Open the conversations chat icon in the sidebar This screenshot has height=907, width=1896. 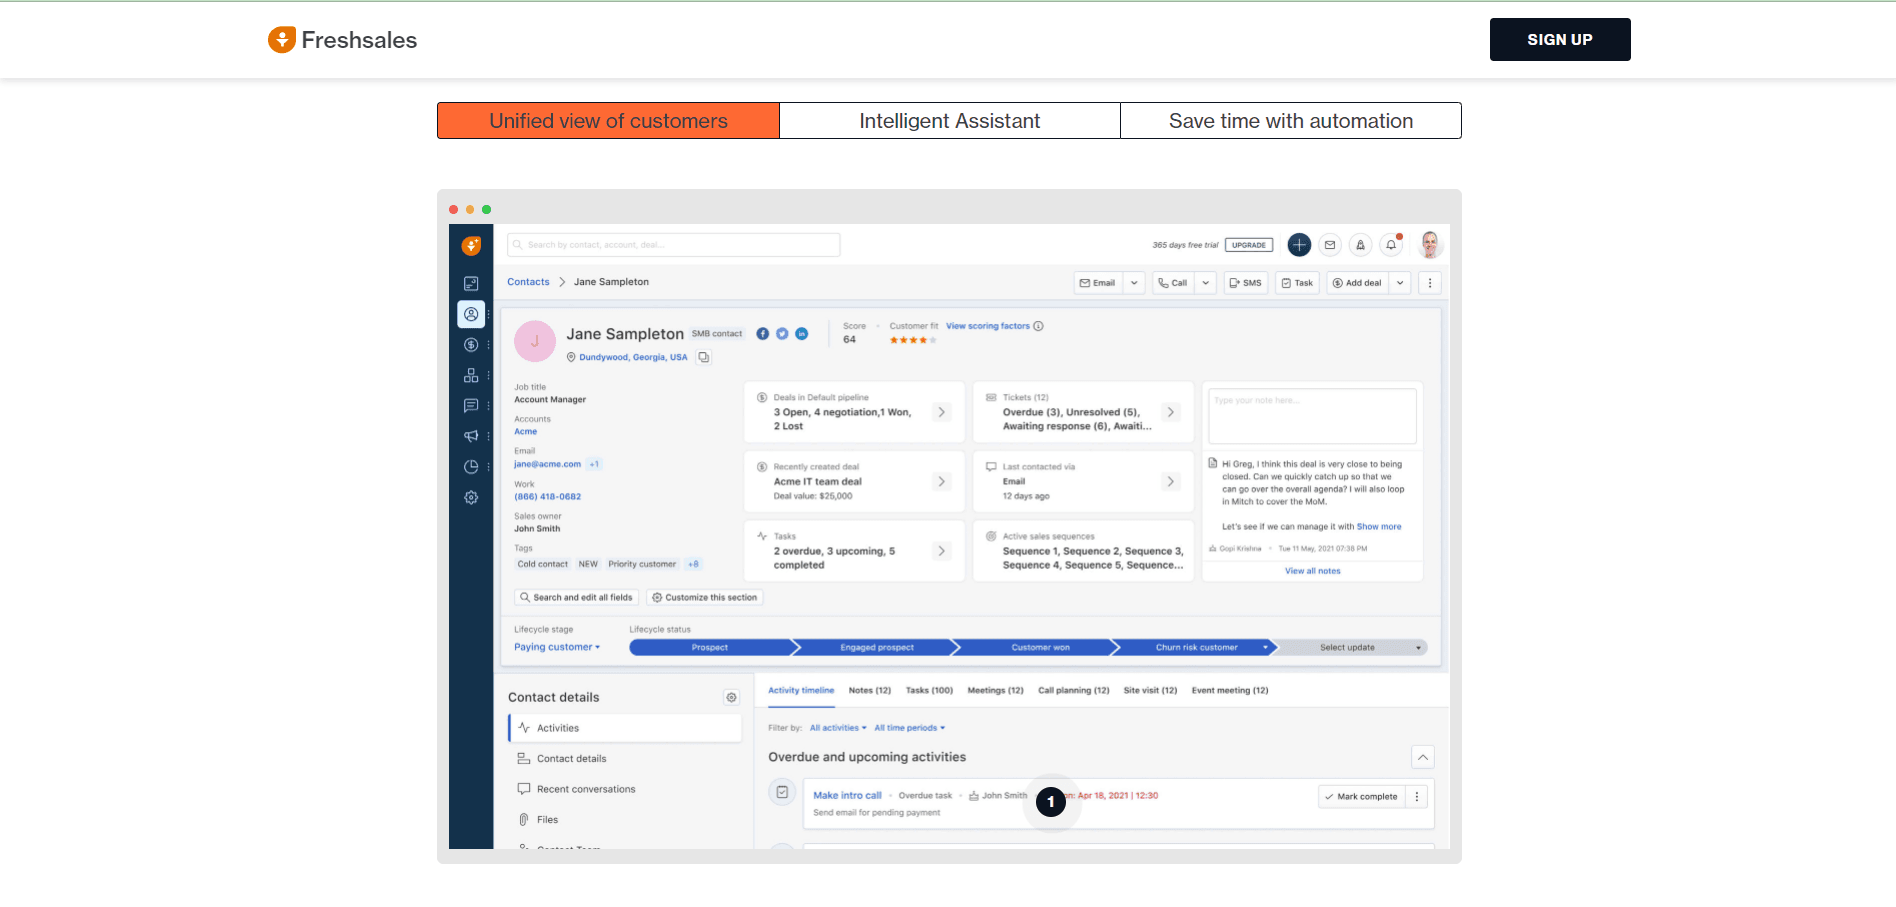(x=471, y=405)
